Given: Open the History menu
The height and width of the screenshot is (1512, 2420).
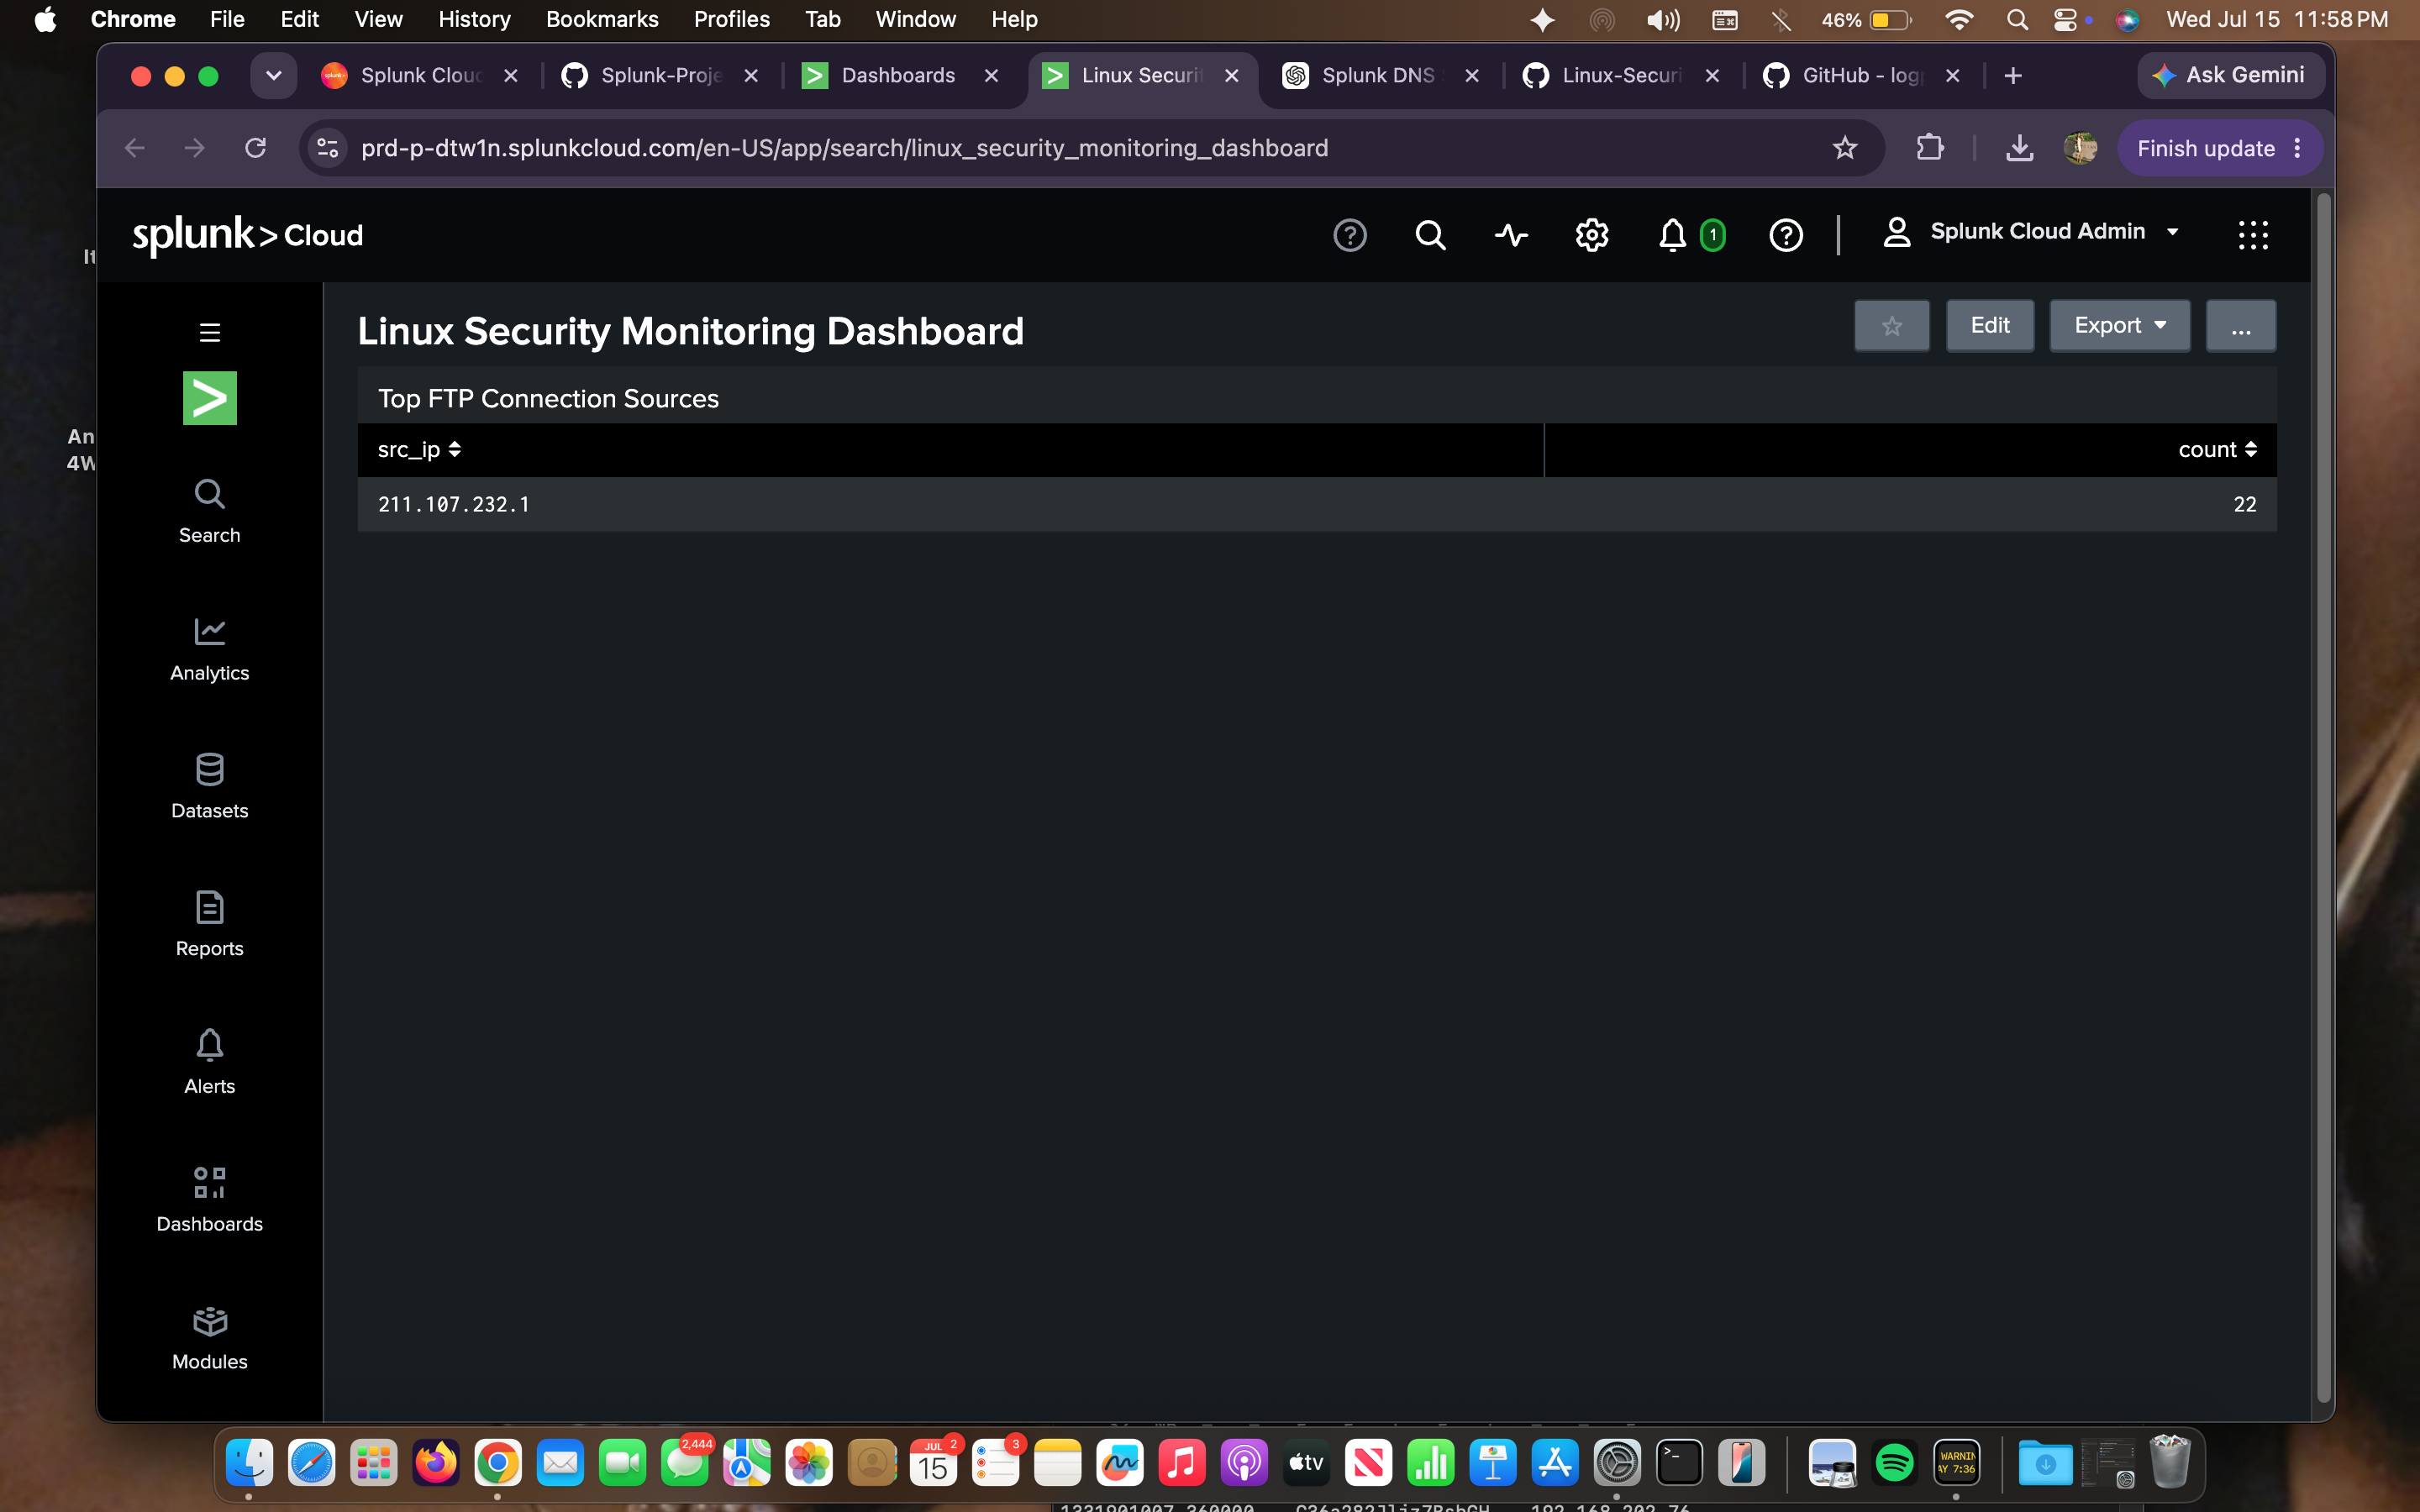Looking at the screenshot, I should (x=474, y=19).
